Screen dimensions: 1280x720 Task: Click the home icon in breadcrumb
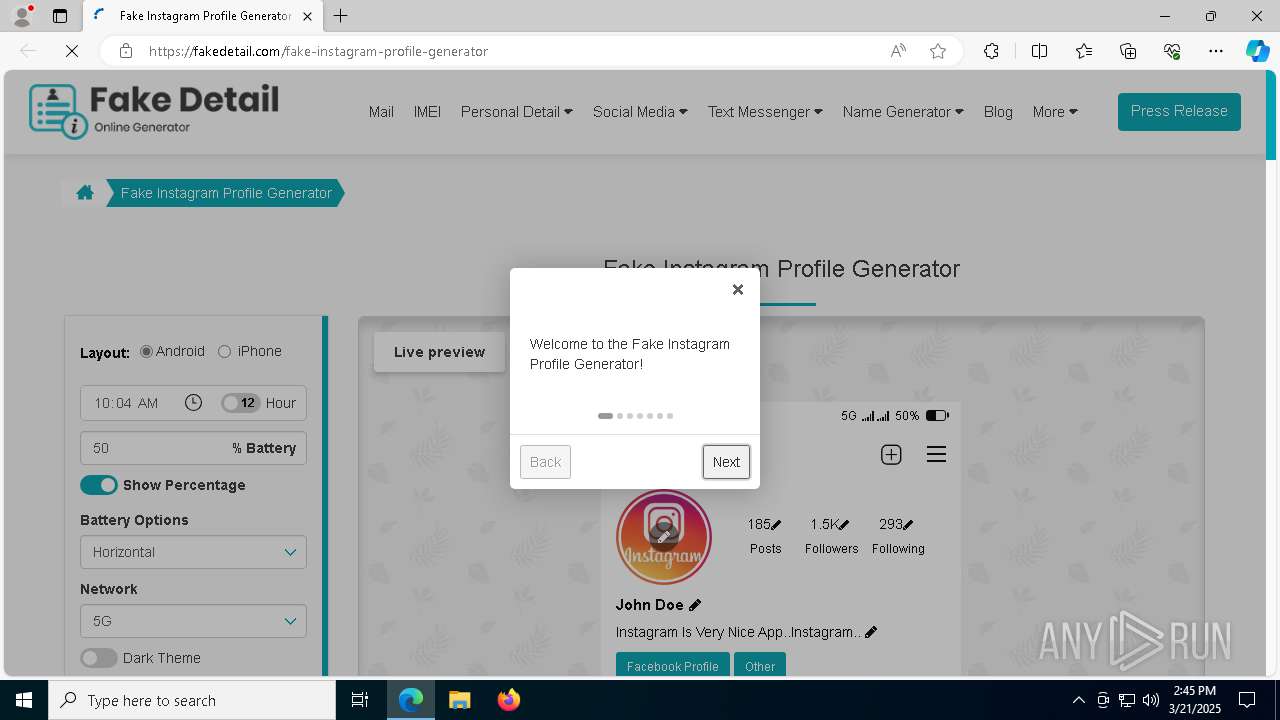(85, 193)
